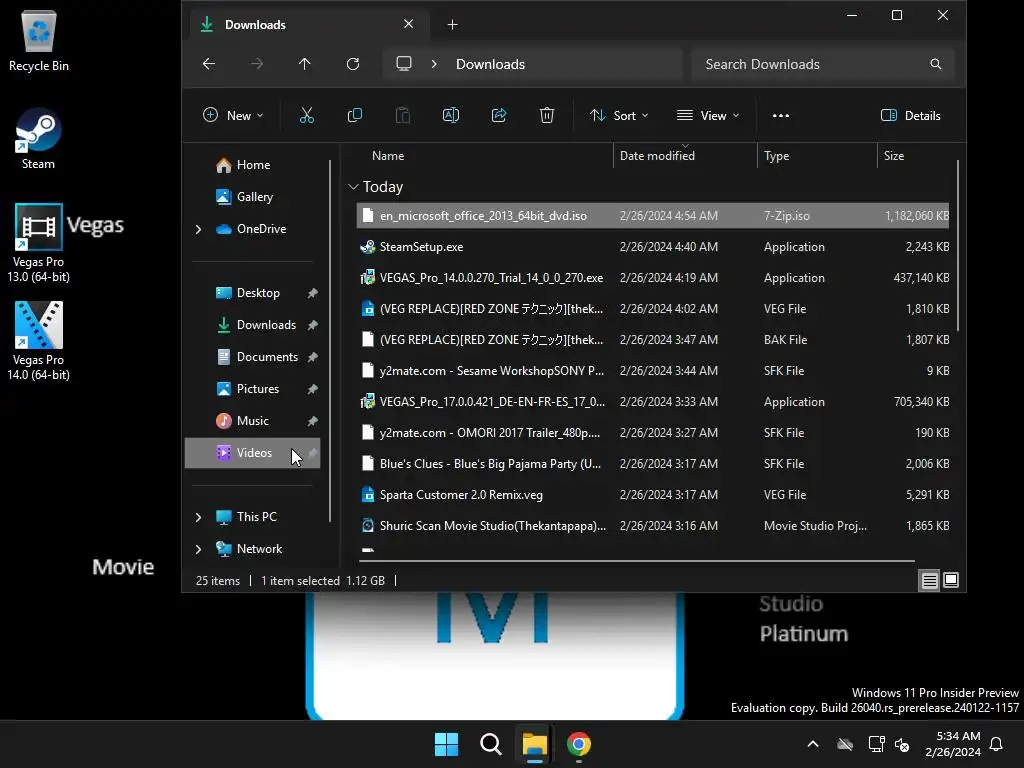Expand Network tree node

pos(199,549)
